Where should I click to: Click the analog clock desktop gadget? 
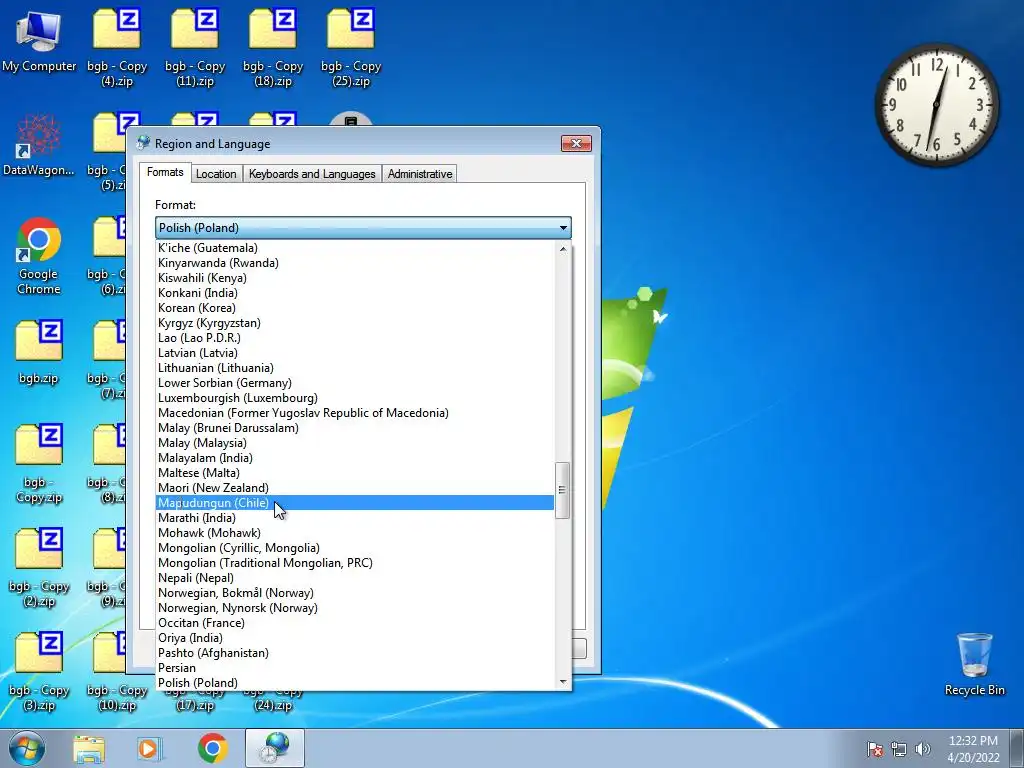937,104
